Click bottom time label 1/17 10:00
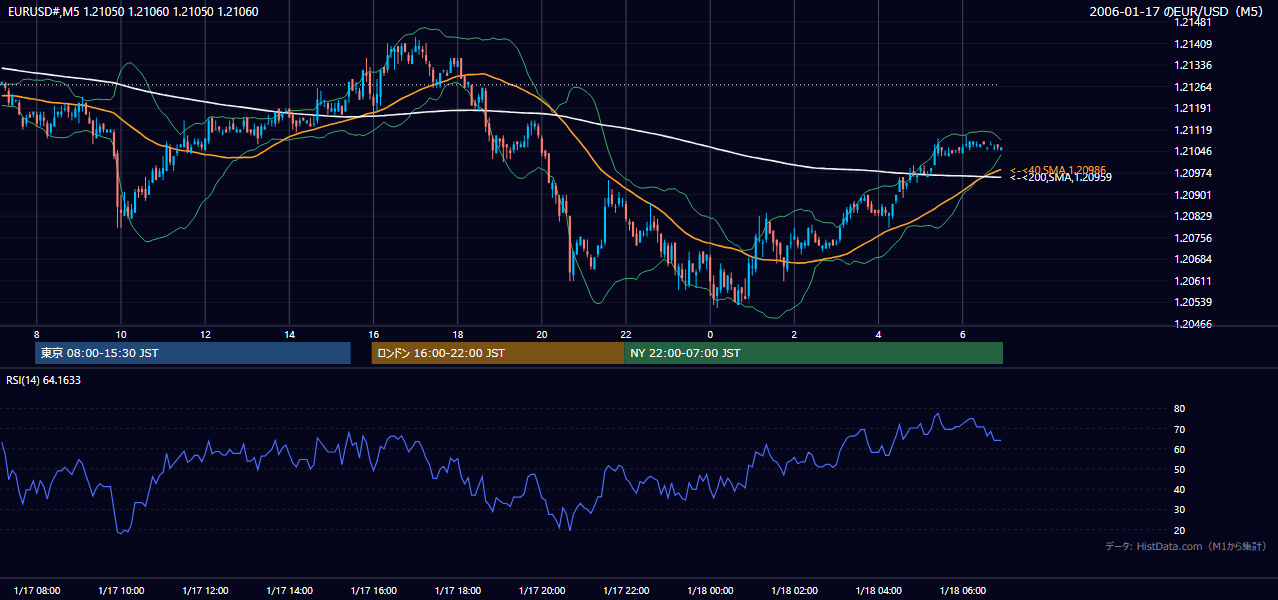The width and height of the screenshot is (1278, 600). tap(122, 590)
